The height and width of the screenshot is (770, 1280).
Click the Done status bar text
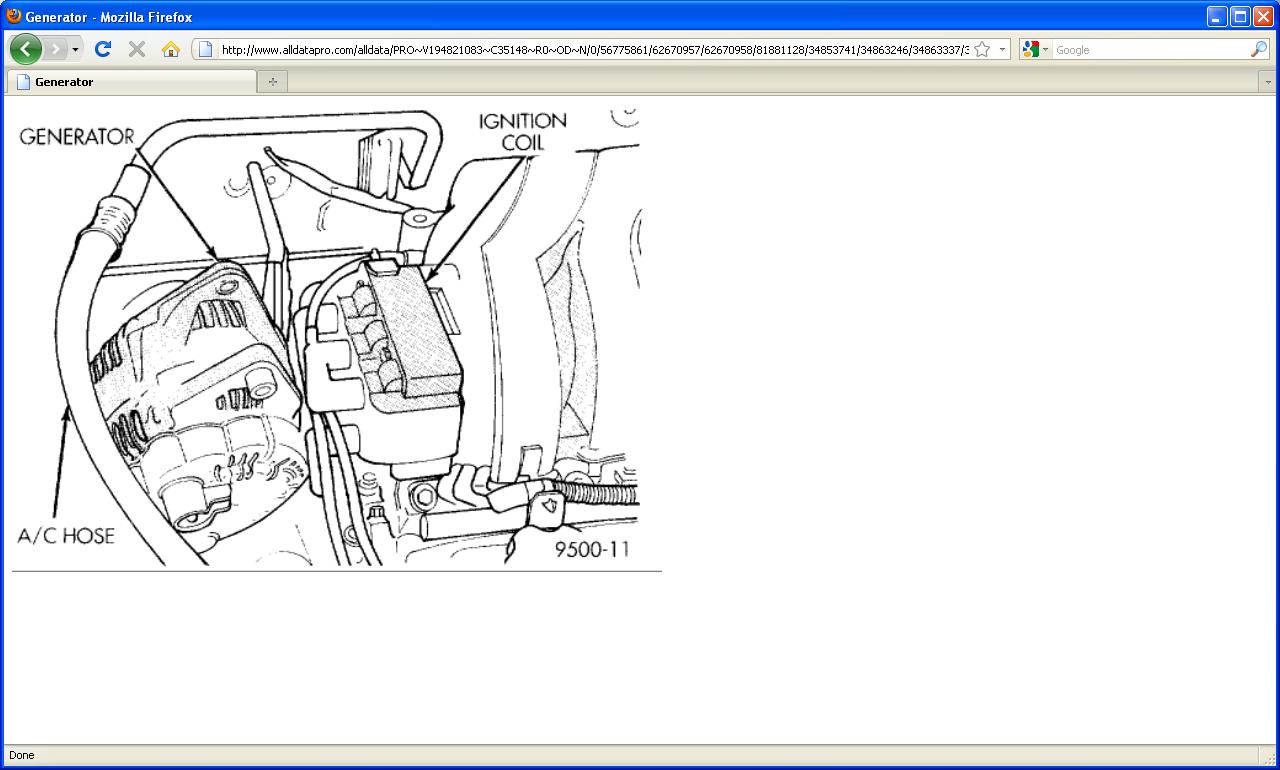pos(21,755)
